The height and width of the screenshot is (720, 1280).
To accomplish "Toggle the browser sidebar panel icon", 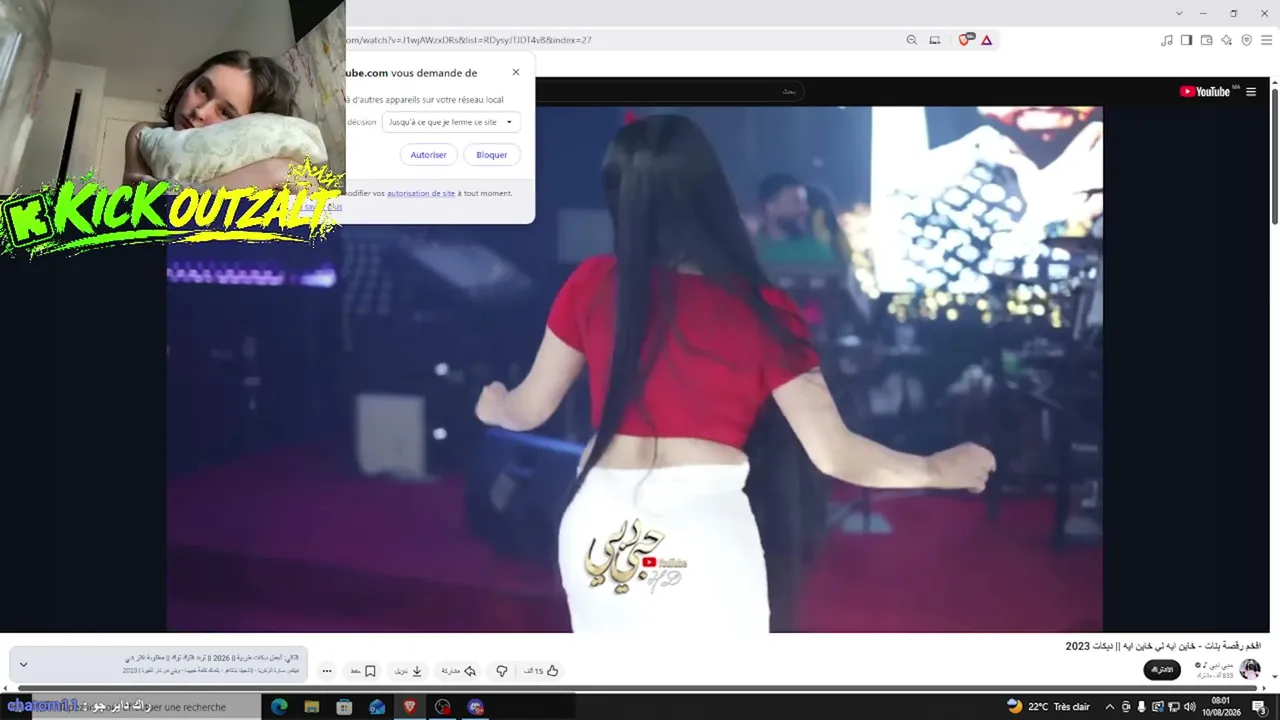I will coord(1186,40).
